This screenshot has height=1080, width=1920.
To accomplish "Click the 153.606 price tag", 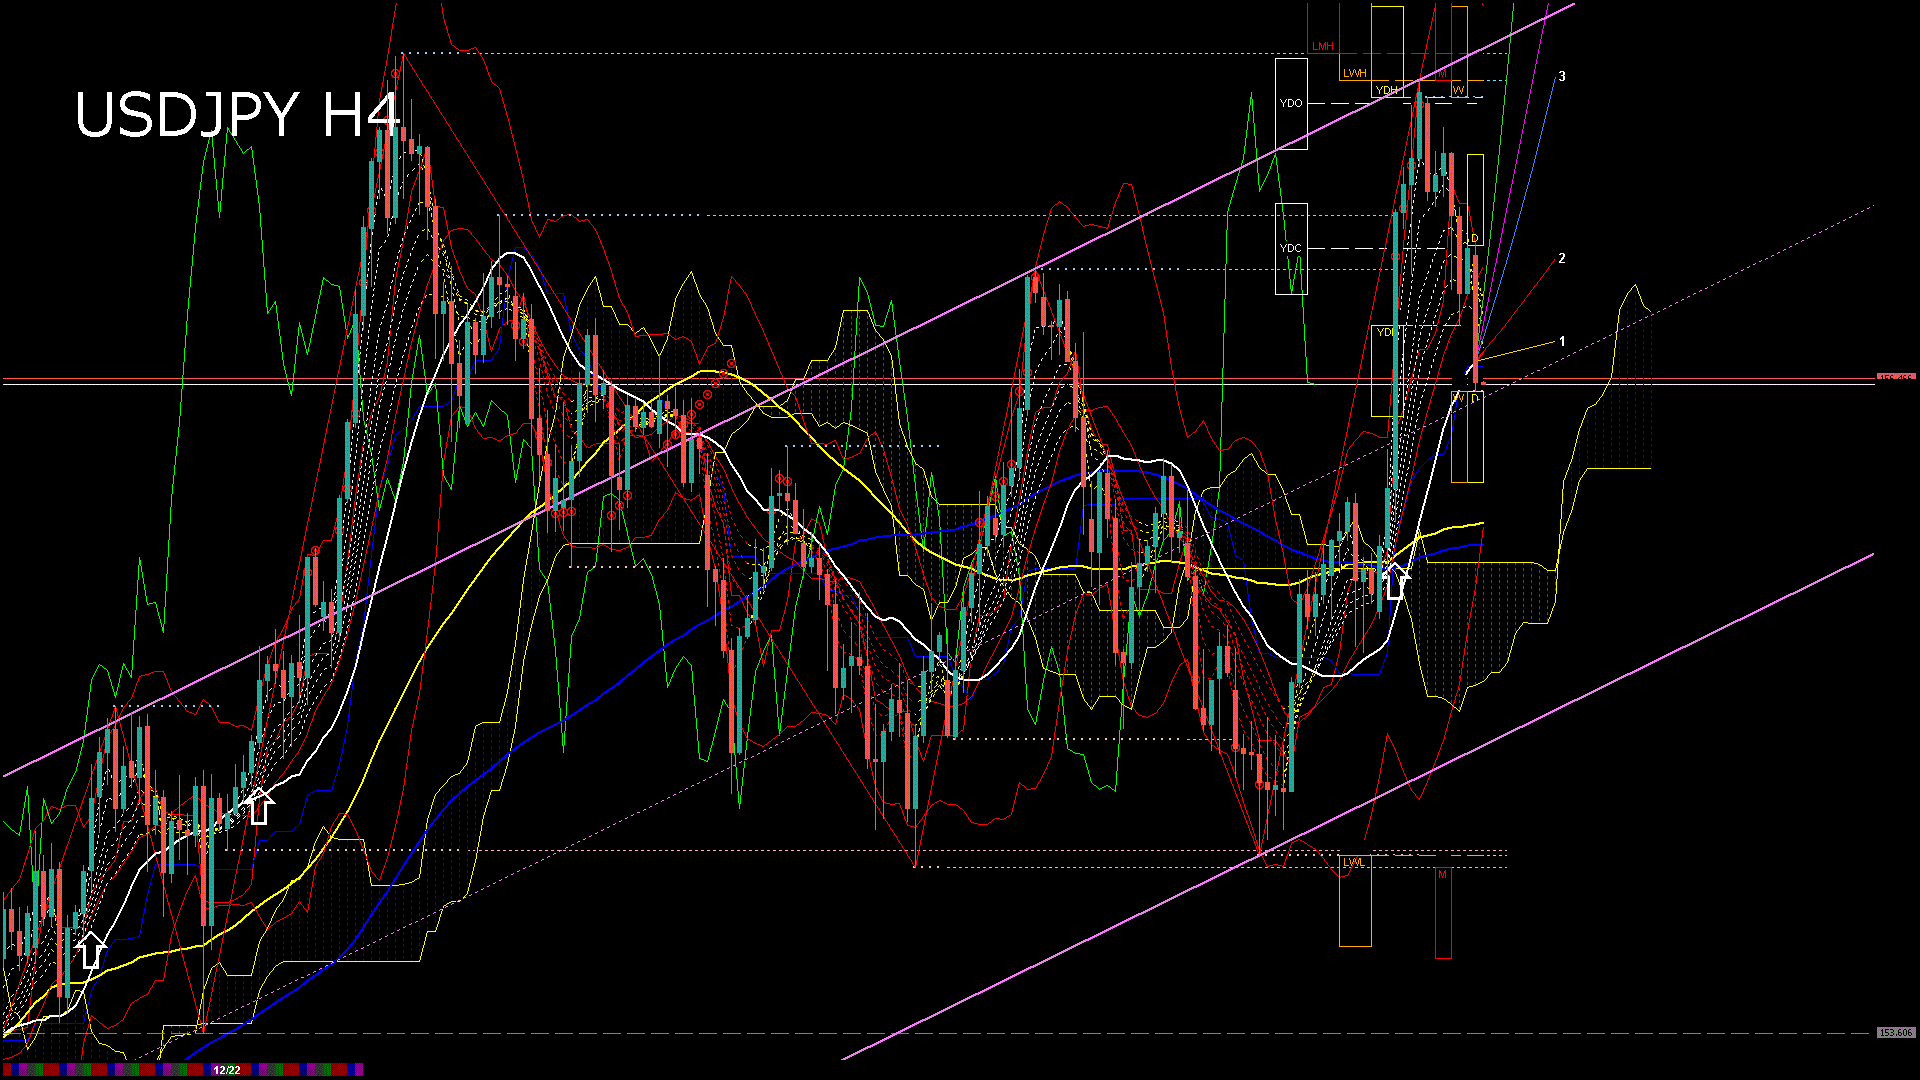I will (x=1895, y=1032).
